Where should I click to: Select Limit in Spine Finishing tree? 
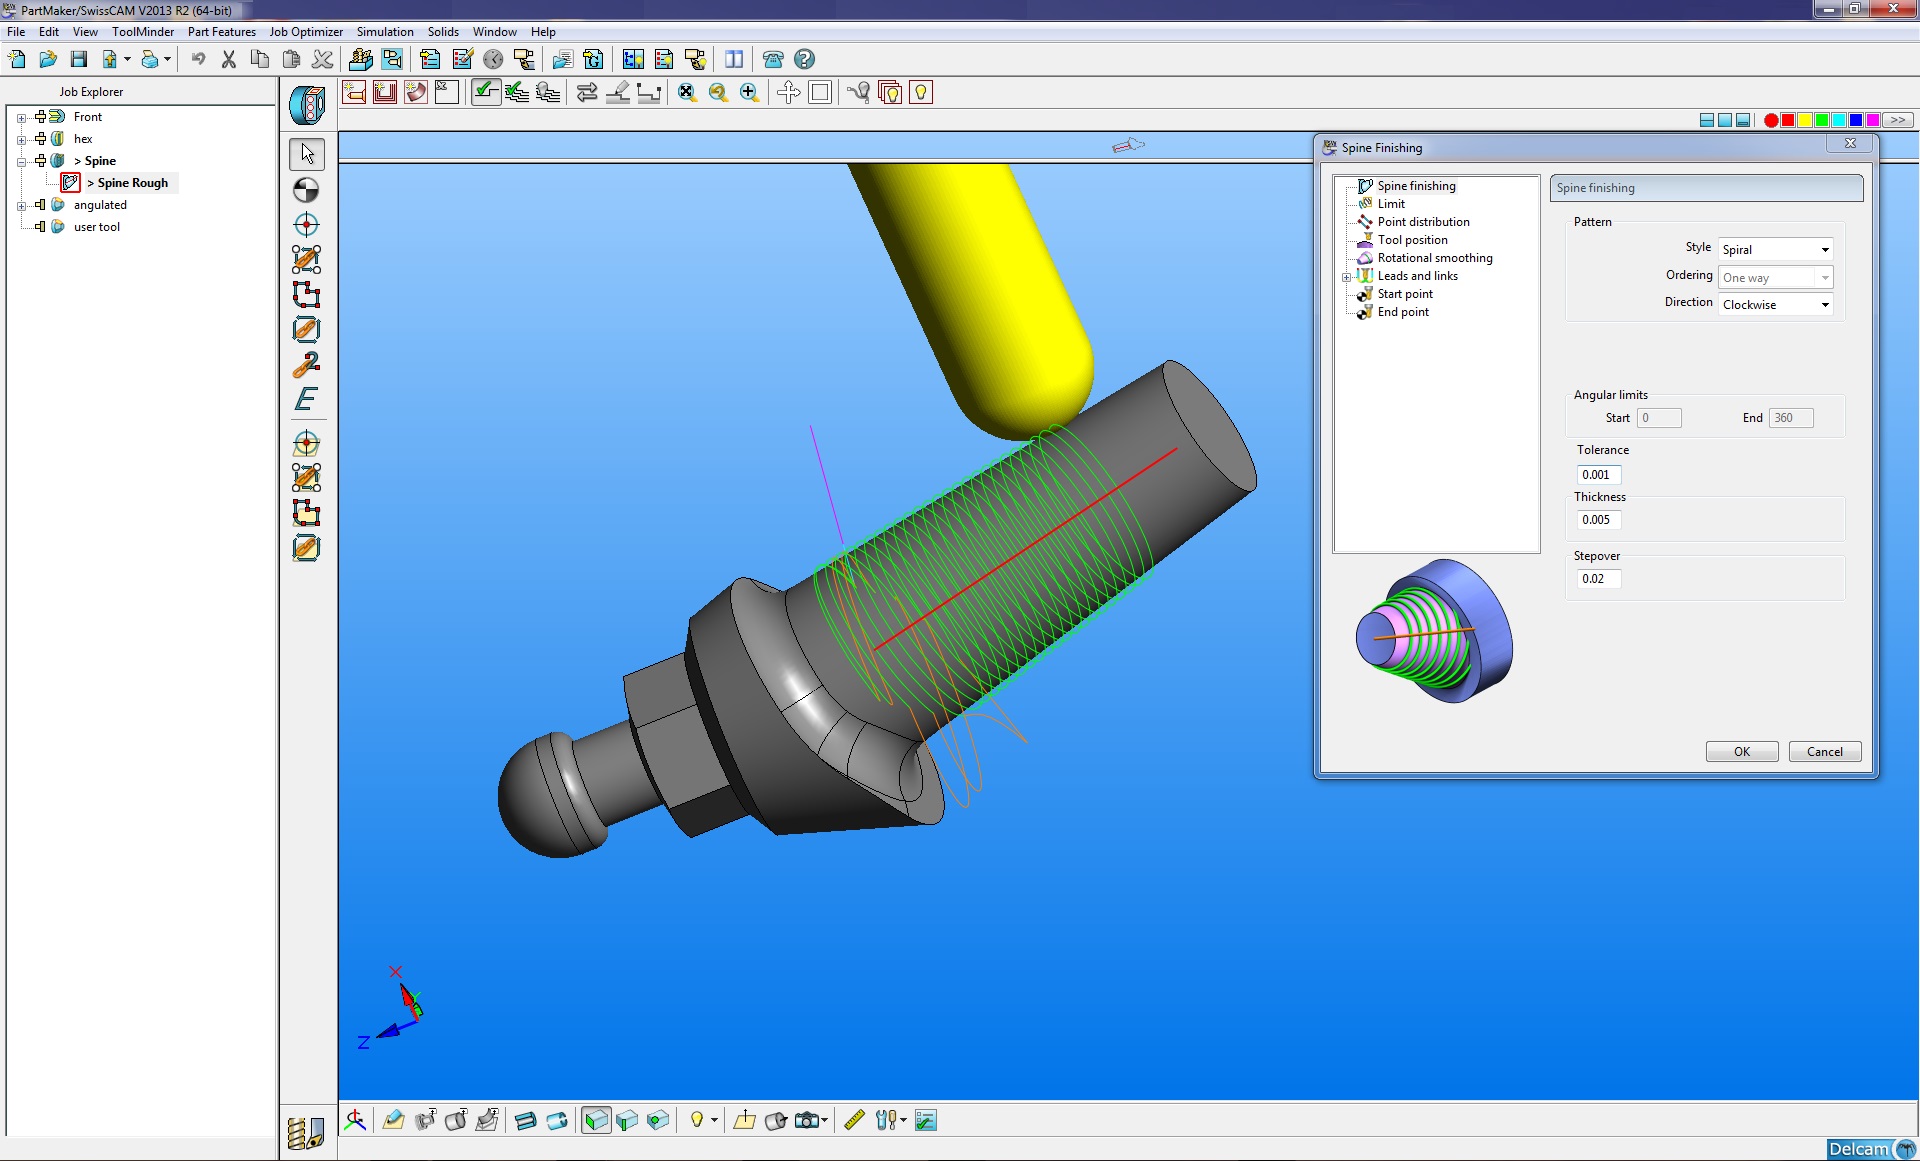click(1391, 204)
